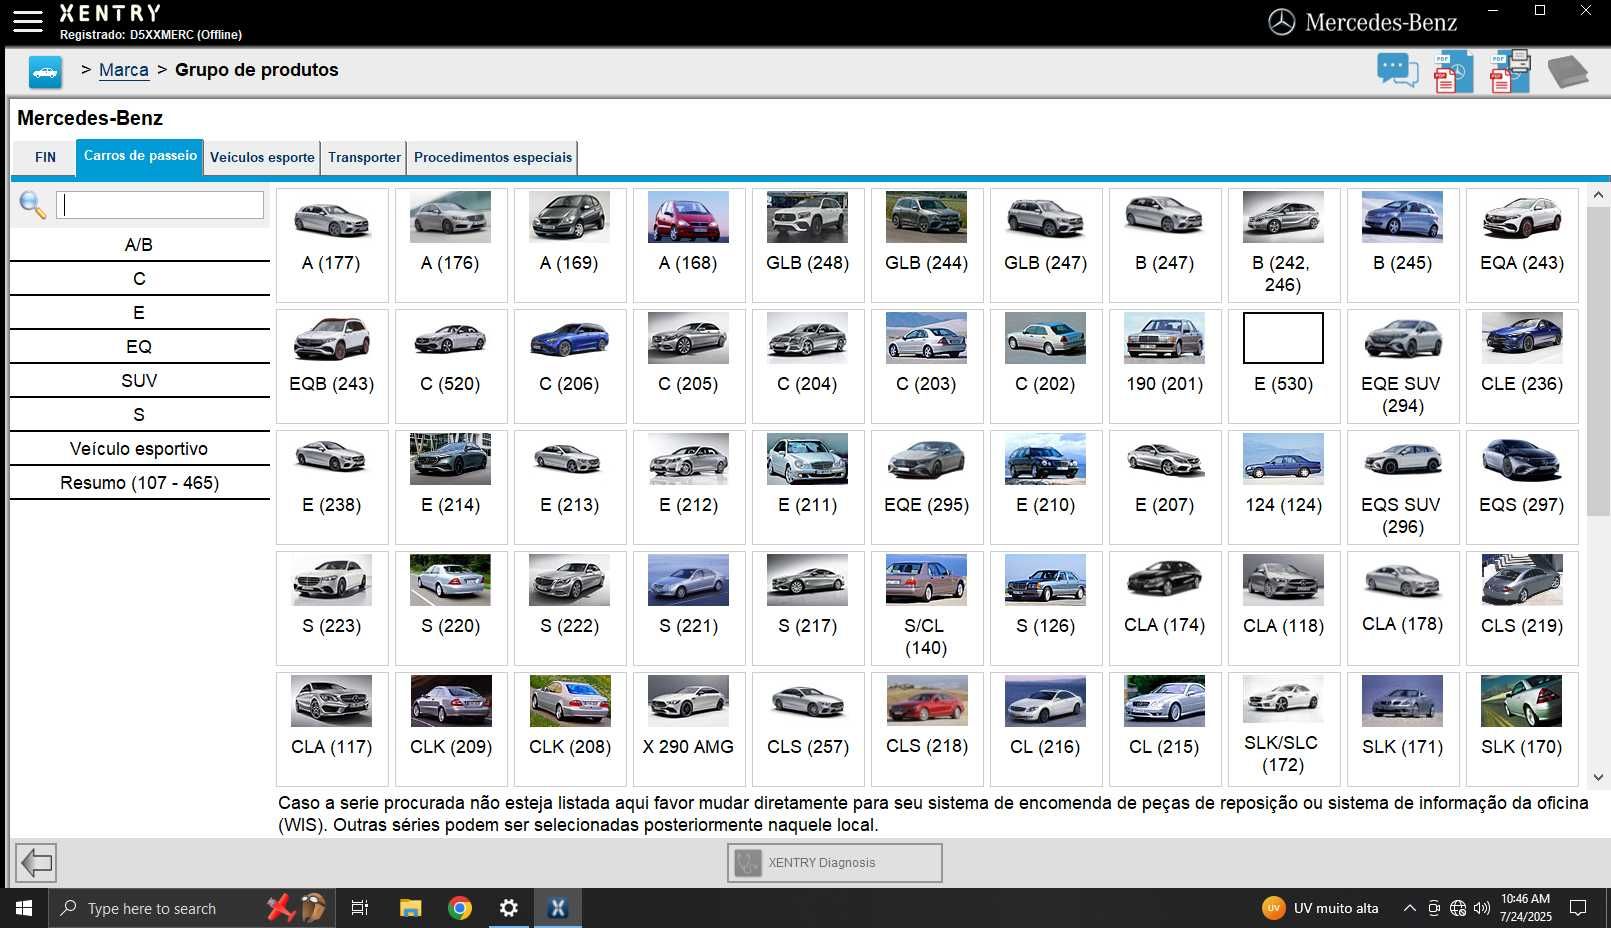Click the magnifying glass search icon
The height and width of the screenshot is (928, 1611).
pos(32,205)
